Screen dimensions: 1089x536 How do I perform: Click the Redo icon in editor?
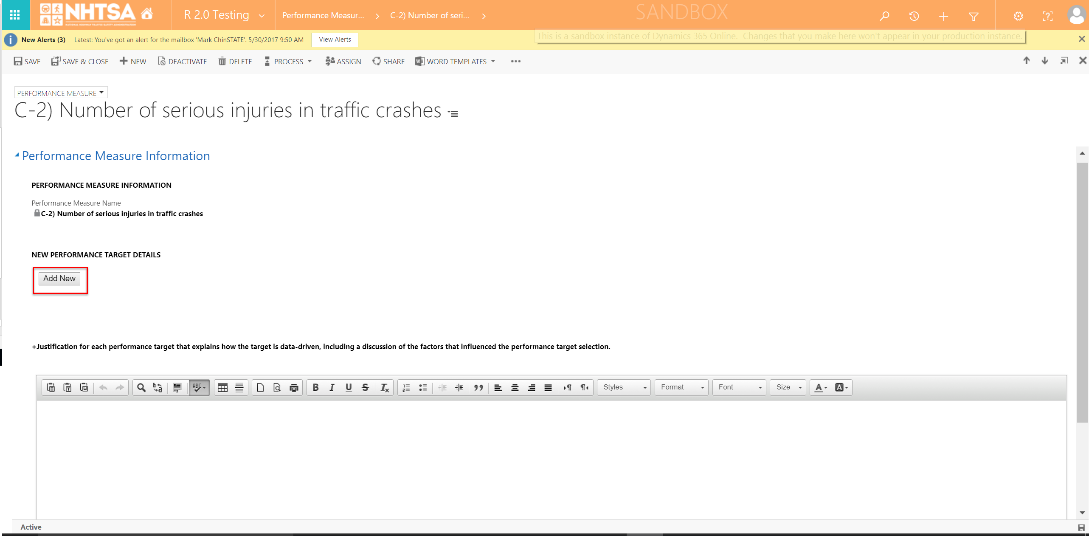pyautogui.click(x=119, y=387)
